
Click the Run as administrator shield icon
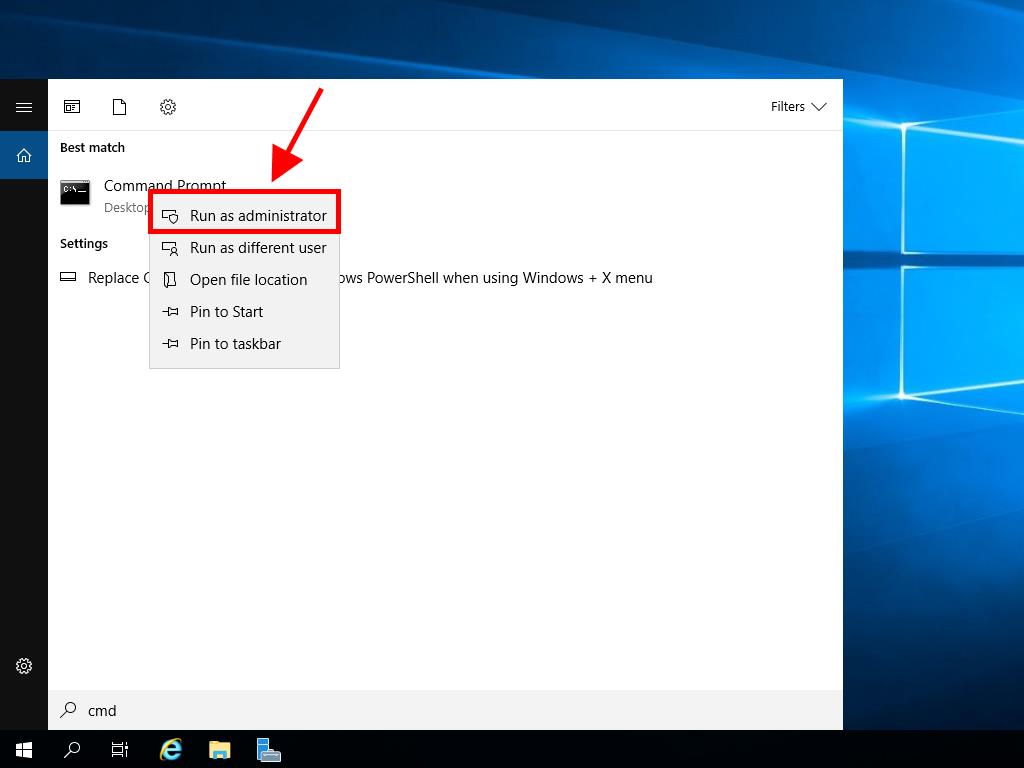(x=170, y=216)
